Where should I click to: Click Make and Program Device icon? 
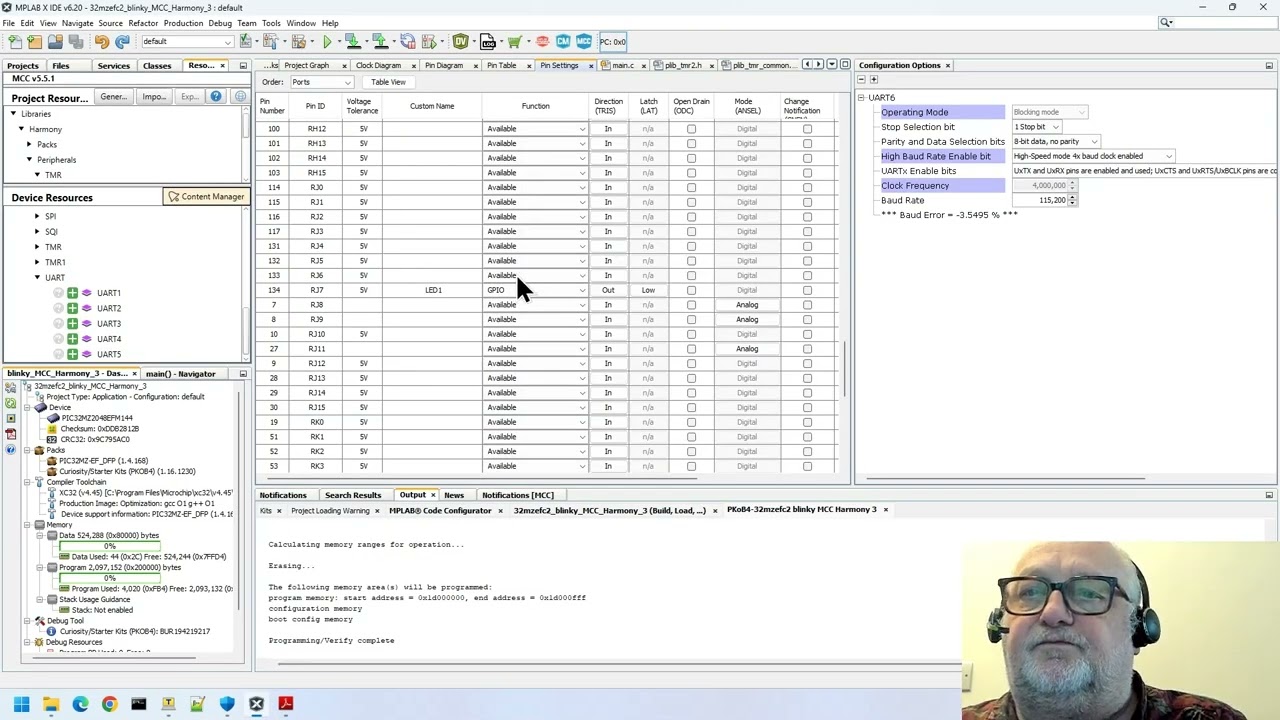pyautogui.click(x=352, y=42)
